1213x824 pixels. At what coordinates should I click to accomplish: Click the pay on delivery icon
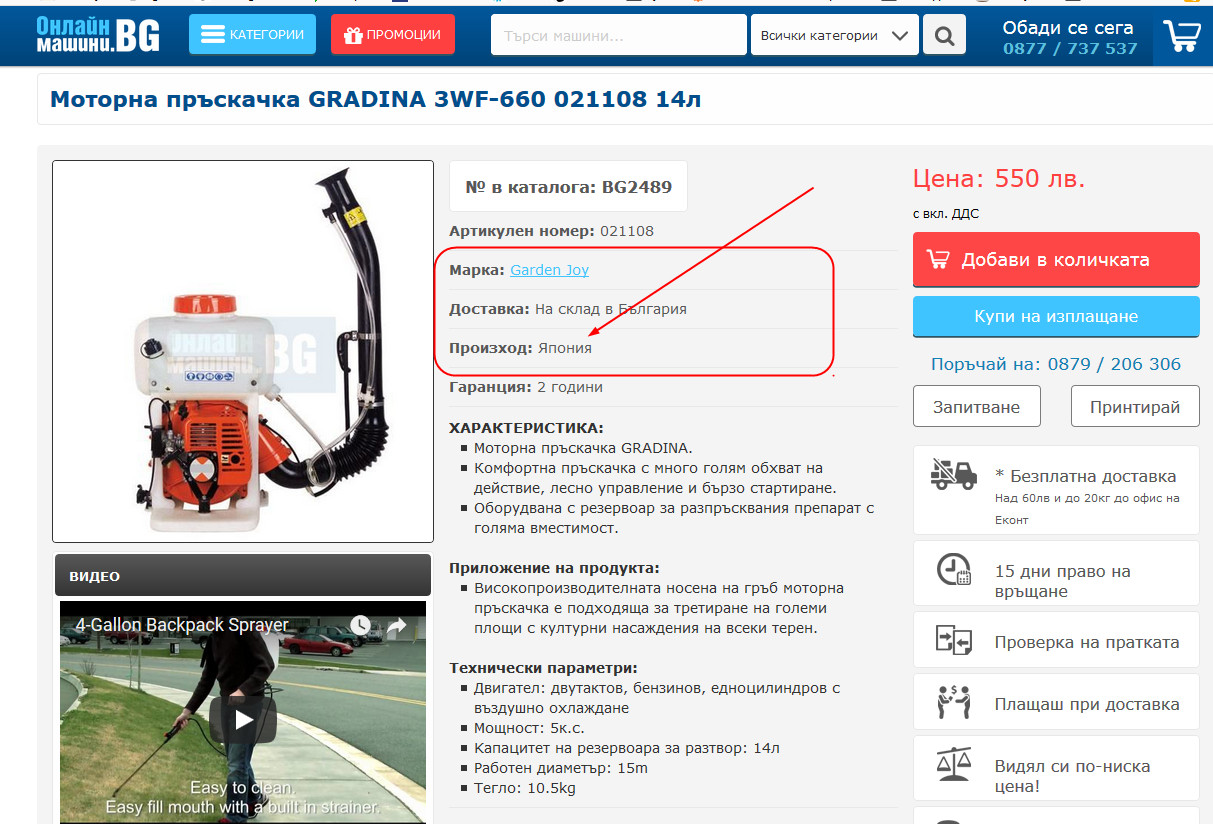953,701
